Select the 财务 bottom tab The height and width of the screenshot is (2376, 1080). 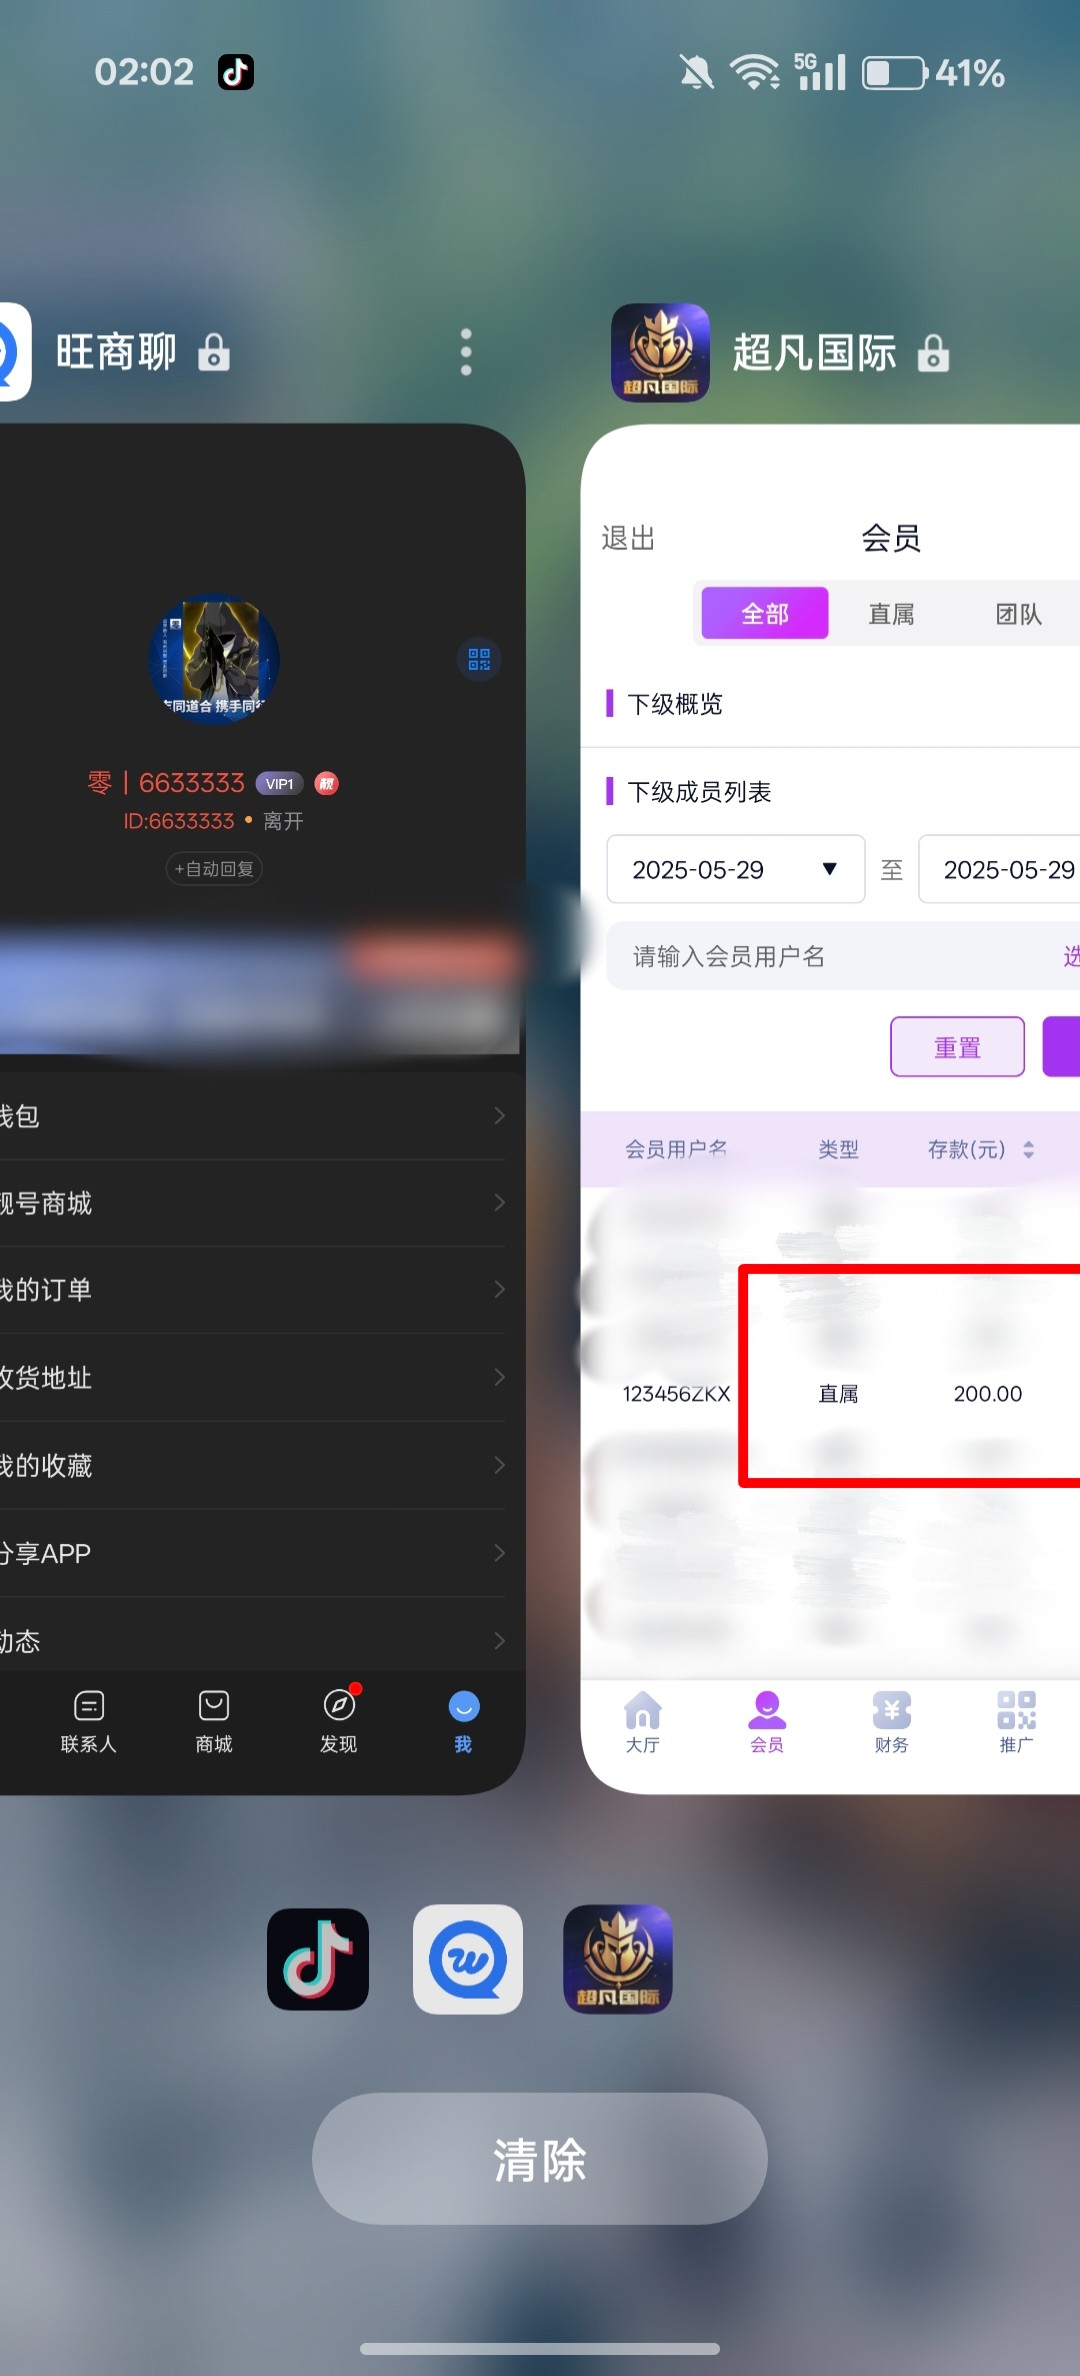click(891, 1721)
